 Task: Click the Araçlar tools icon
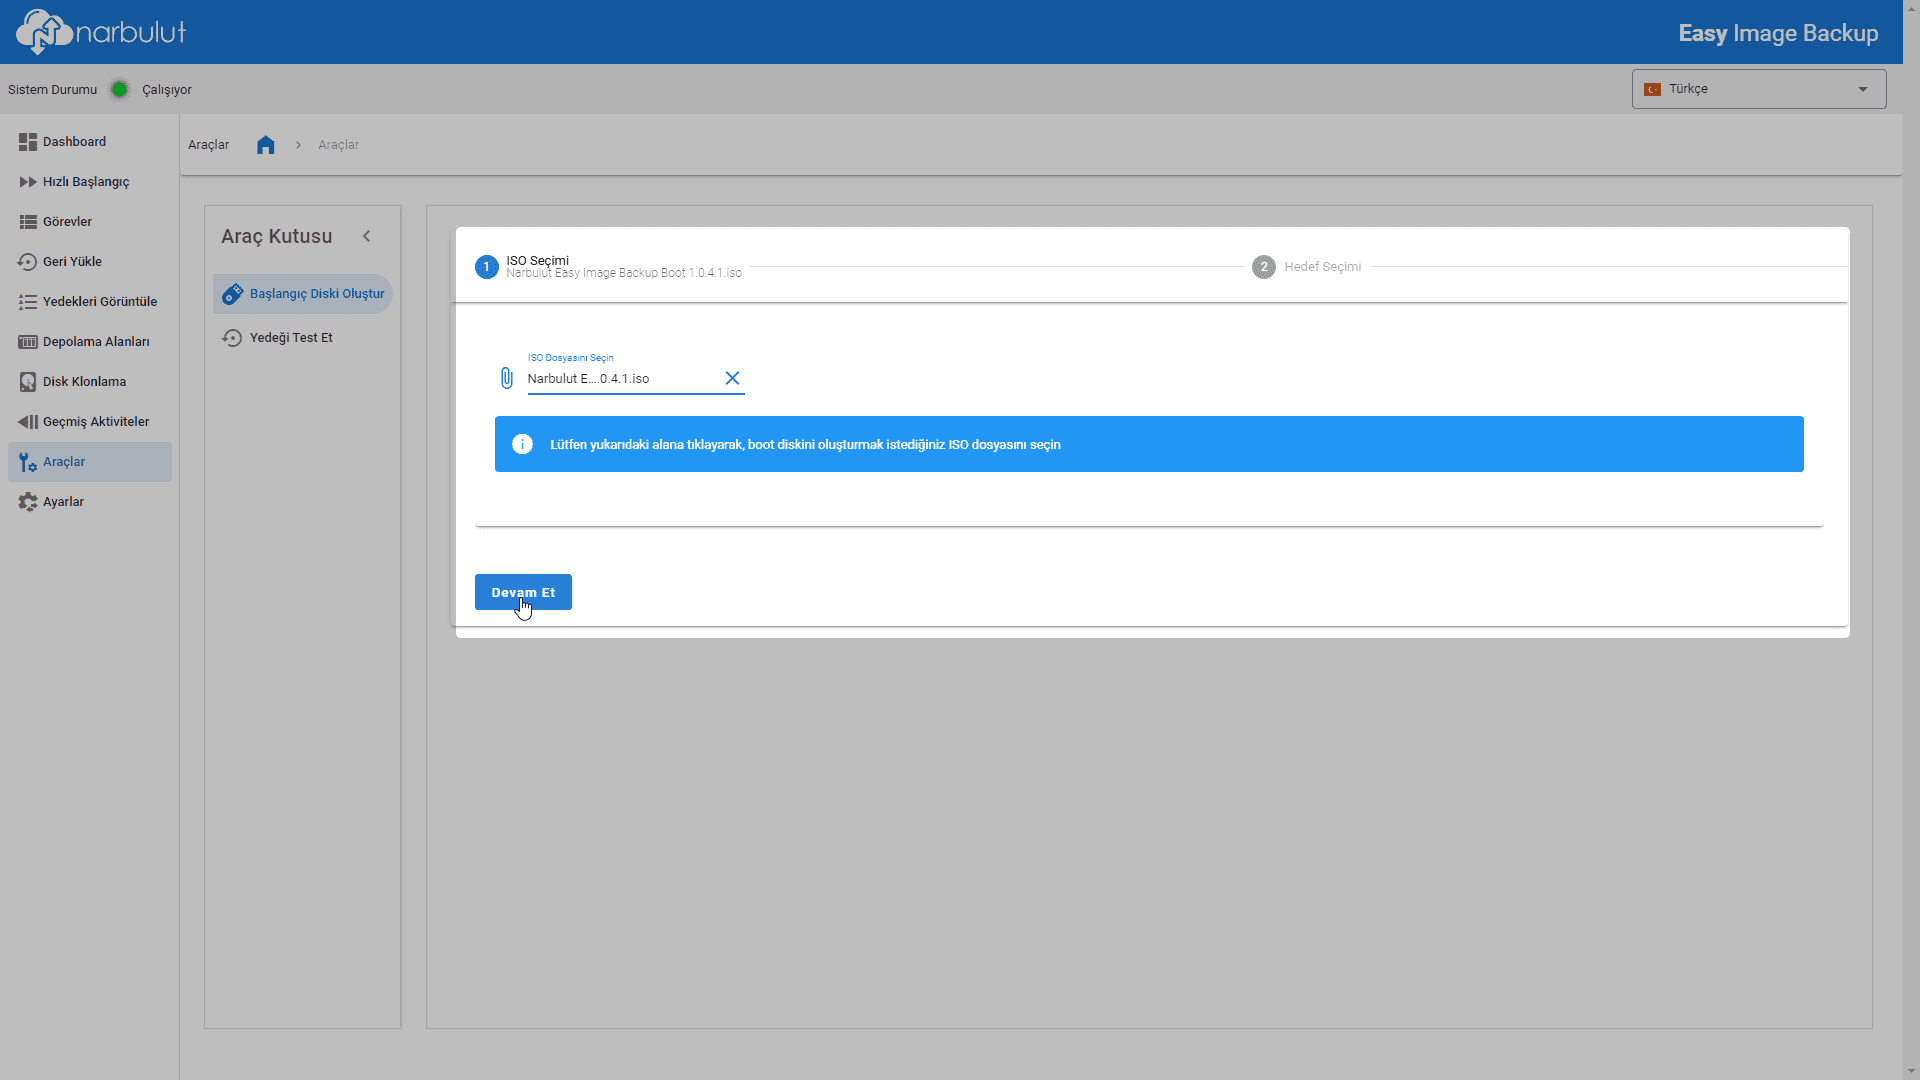(28, 462)
